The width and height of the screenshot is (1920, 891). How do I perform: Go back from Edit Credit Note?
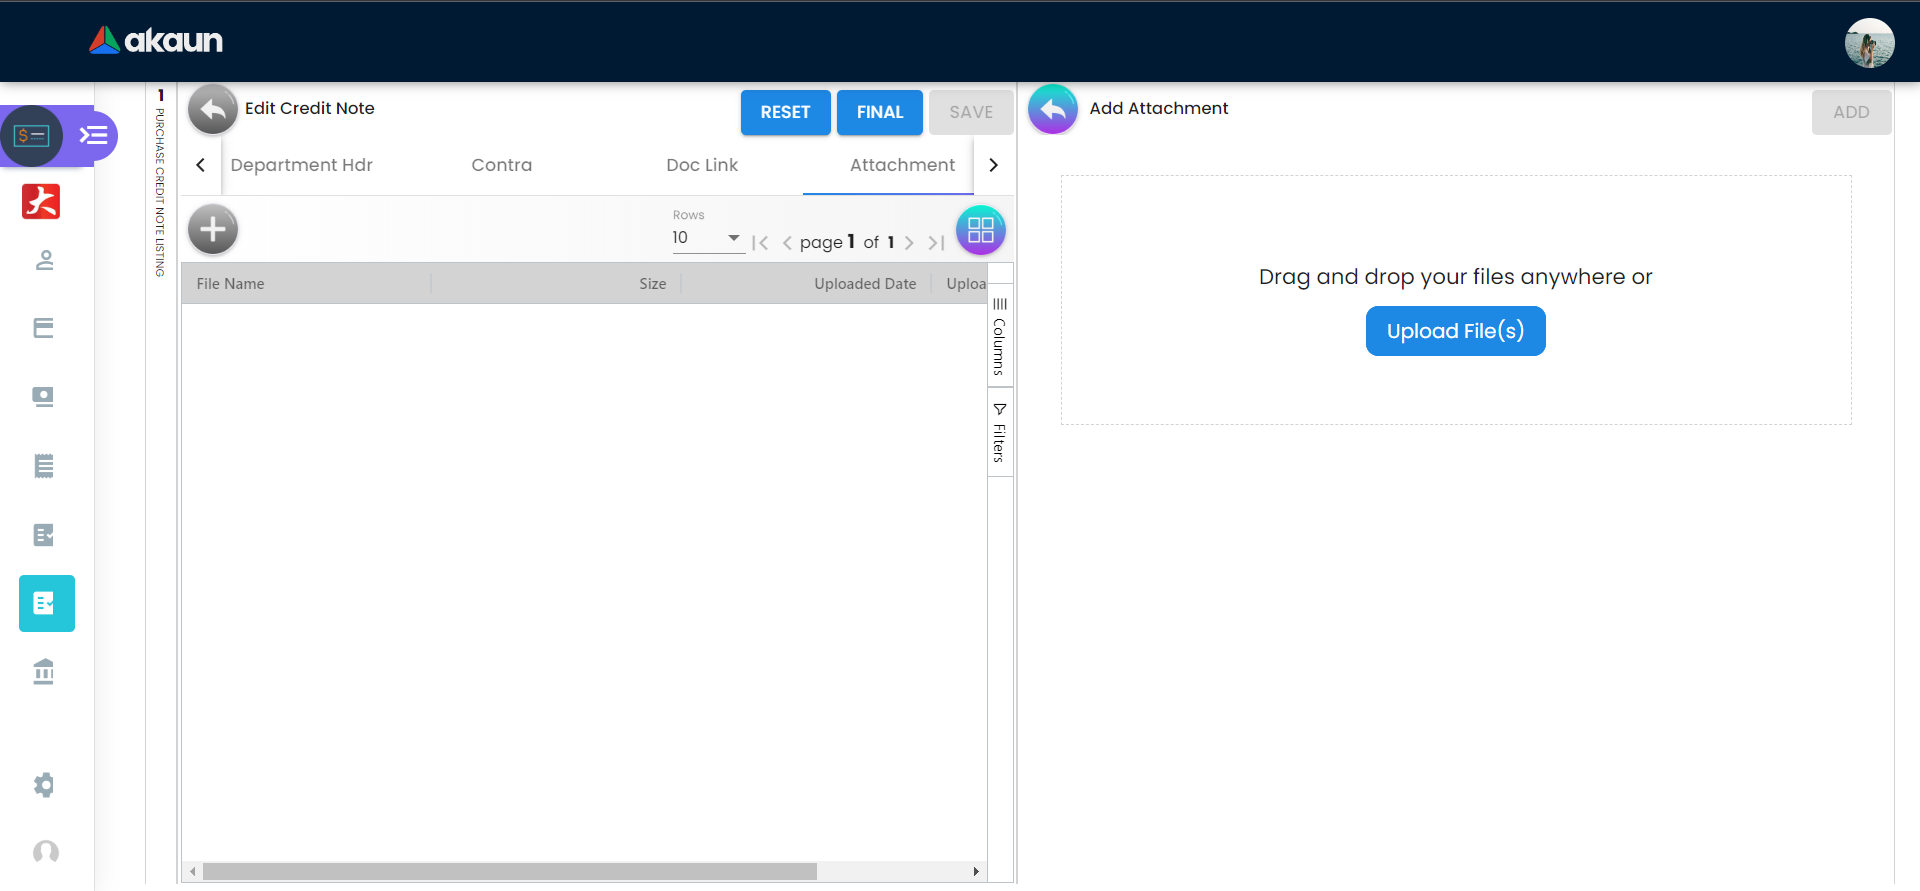point(213,110)
